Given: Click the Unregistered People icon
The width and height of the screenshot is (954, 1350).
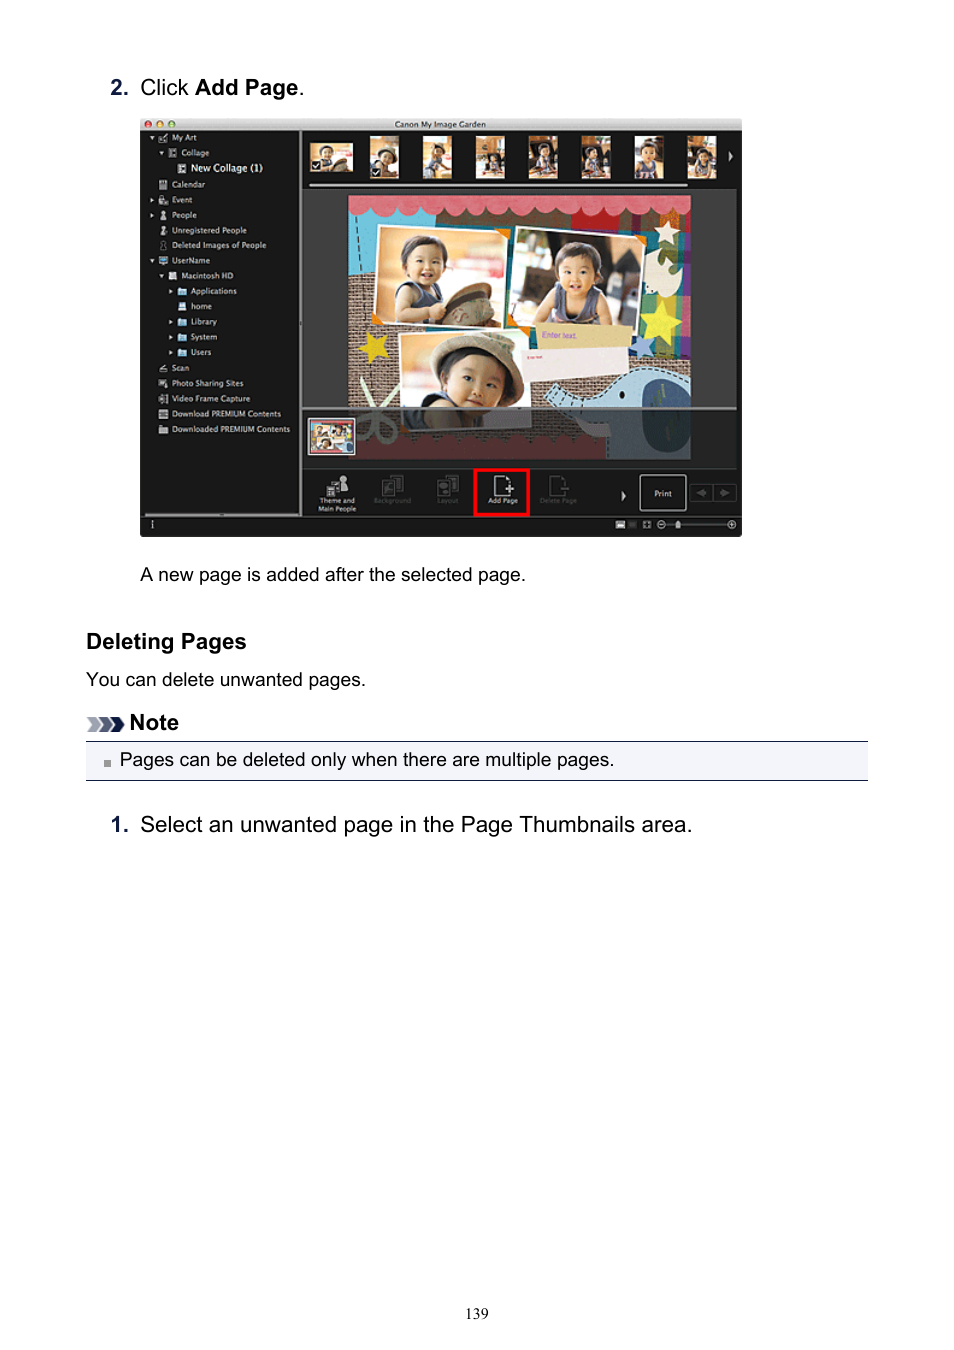Looking at the screenshot, I should [163, 230].
